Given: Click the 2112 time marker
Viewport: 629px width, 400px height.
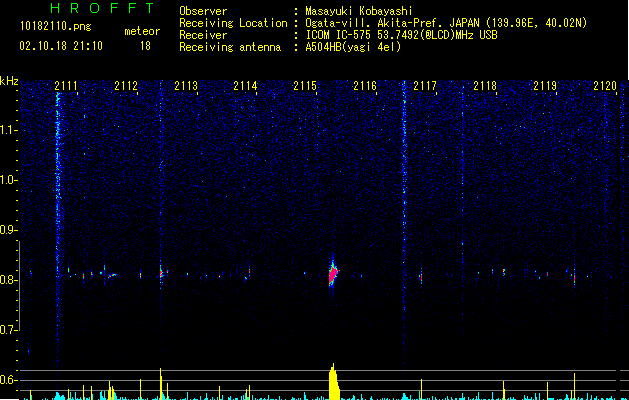Looking at the screenshot, I should click(x=126, y=86).
